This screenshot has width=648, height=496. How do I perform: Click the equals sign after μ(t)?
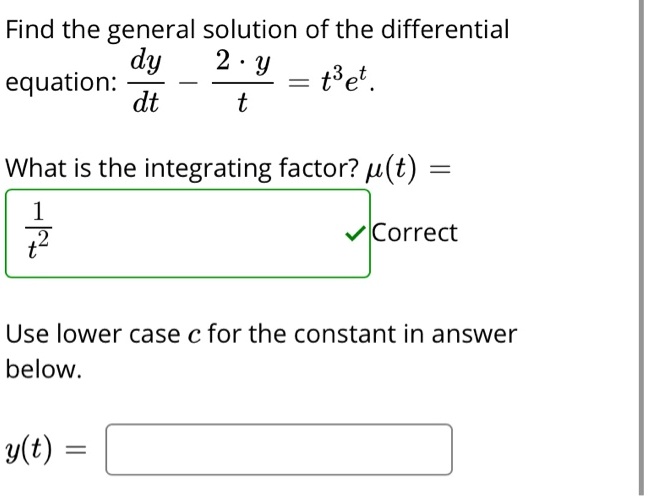[440, 169]
